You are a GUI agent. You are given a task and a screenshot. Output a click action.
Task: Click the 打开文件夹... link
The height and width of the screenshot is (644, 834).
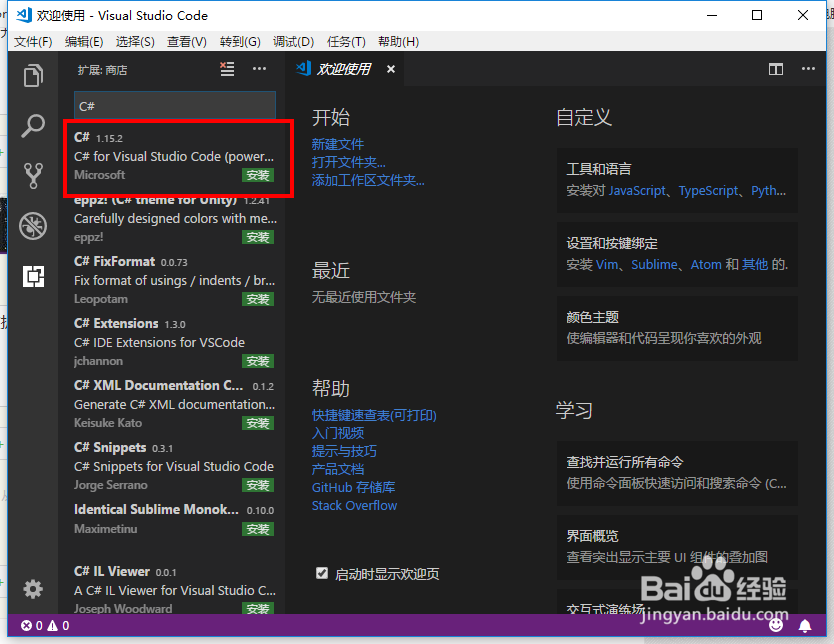coord(348,162)
